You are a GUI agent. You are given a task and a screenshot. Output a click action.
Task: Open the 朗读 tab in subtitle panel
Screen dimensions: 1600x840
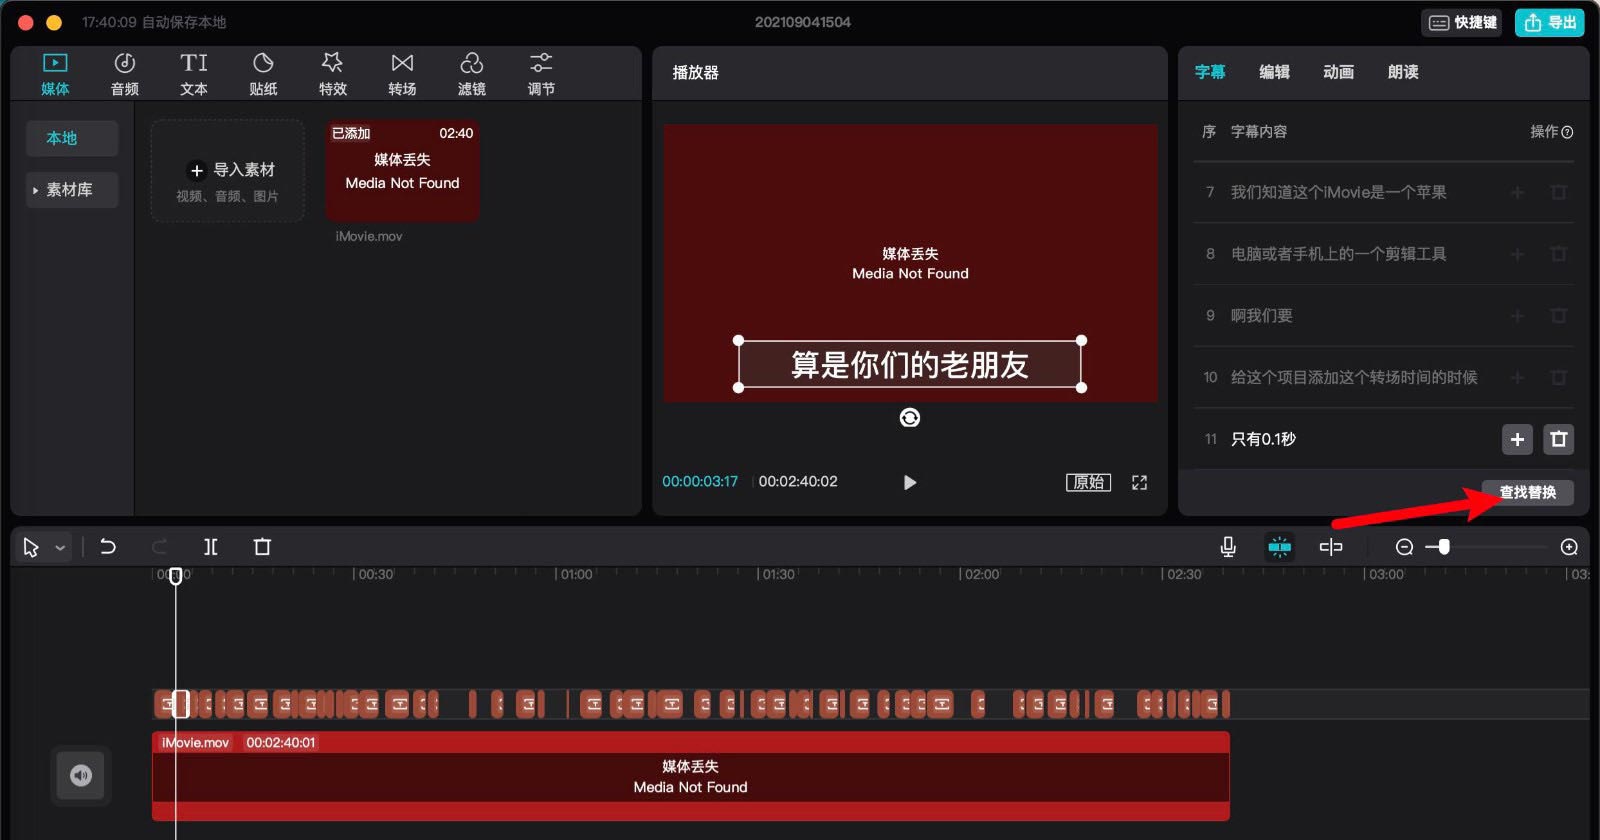(1403, 72)
